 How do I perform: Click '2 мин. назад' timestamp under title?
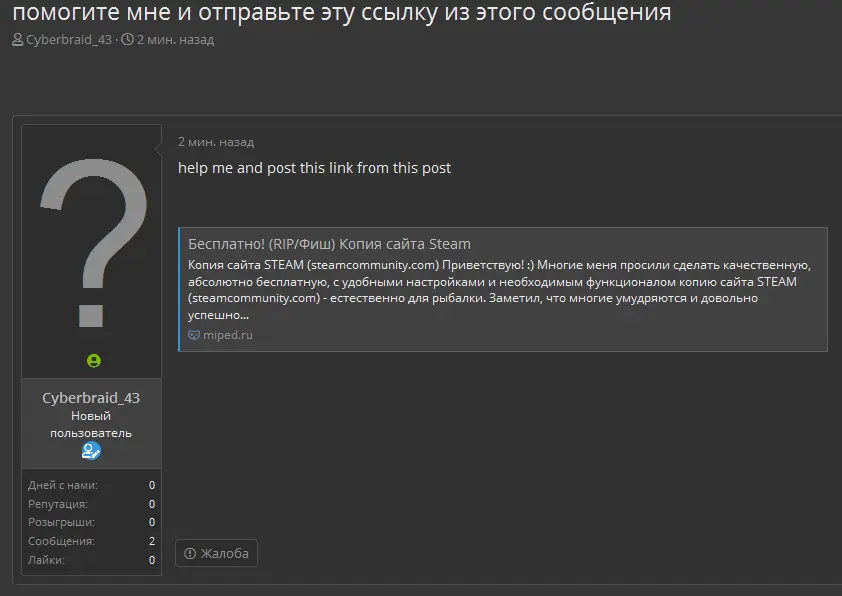(x=175, y=40)
